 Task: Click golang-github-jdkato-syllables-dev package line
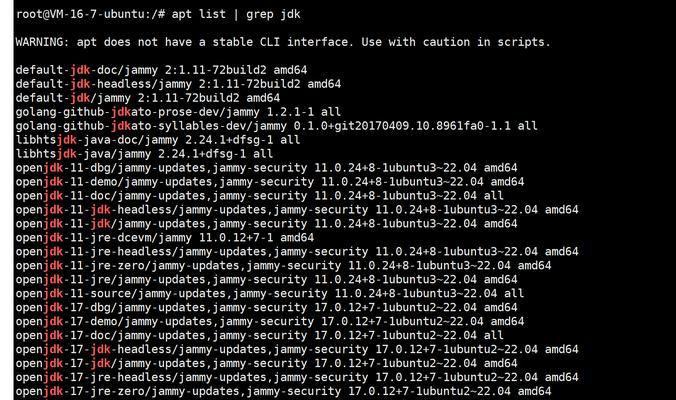click(x=276, y=126)
